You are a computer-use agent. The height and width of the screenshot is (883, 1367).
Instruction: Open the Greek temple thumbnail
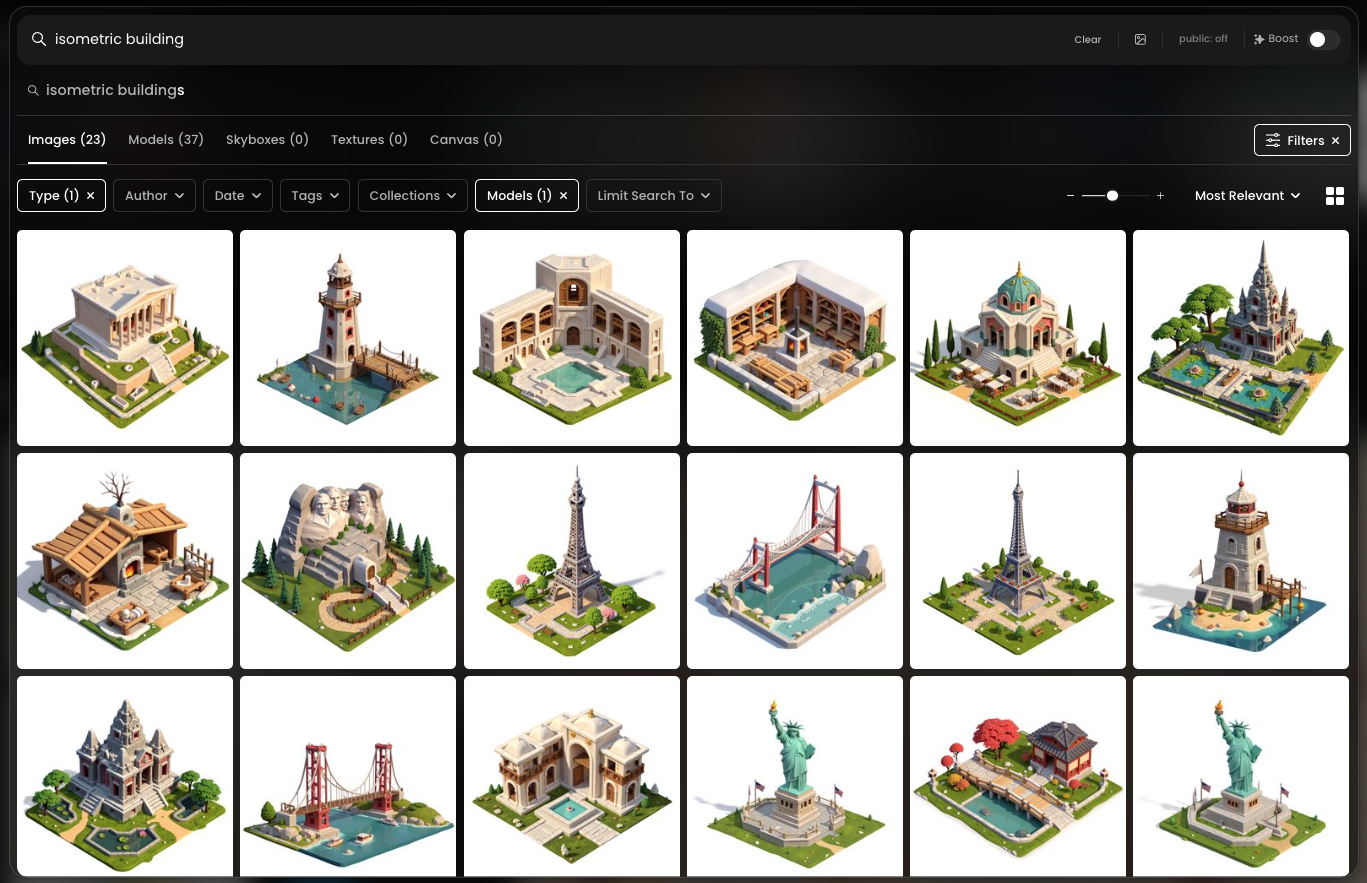pyautogui.click(x=125, y=338)
